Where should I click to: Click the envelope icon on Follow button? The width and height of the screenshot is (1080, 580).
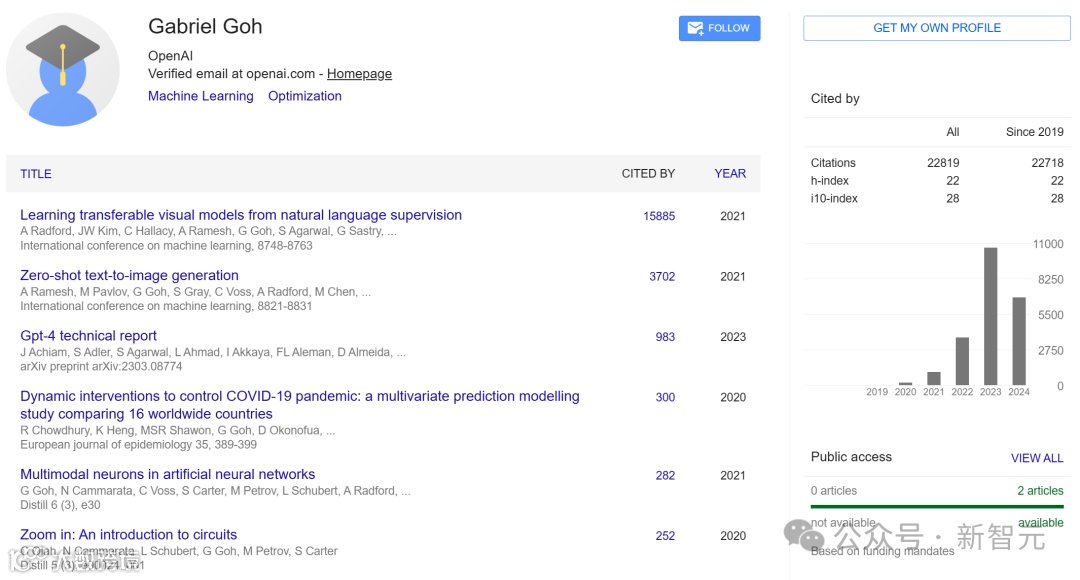694,29
